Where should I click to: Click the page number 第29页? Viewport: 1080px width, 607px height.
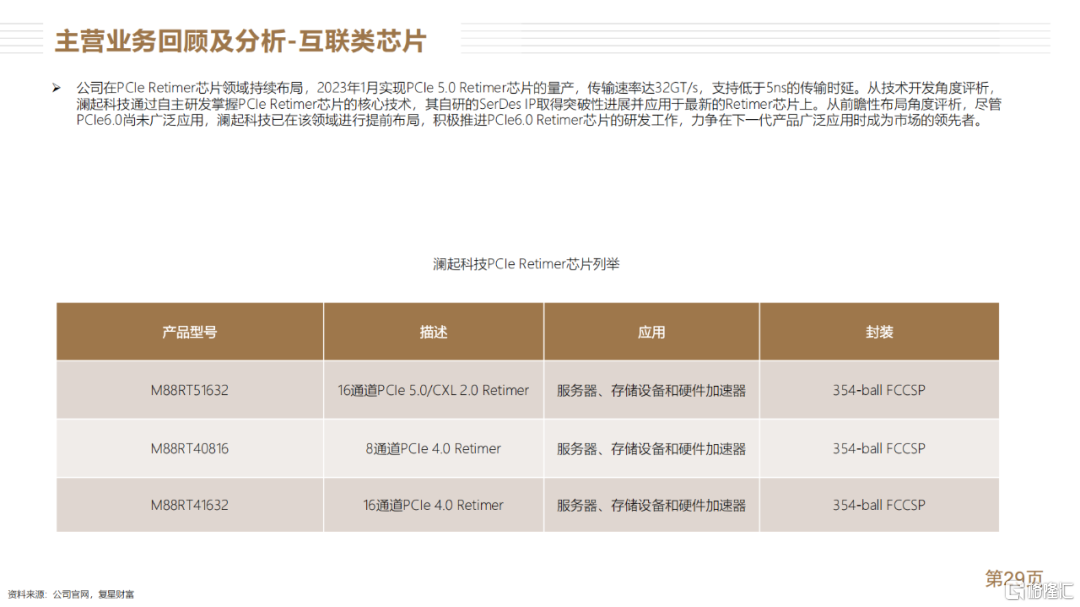[1014, 579]
